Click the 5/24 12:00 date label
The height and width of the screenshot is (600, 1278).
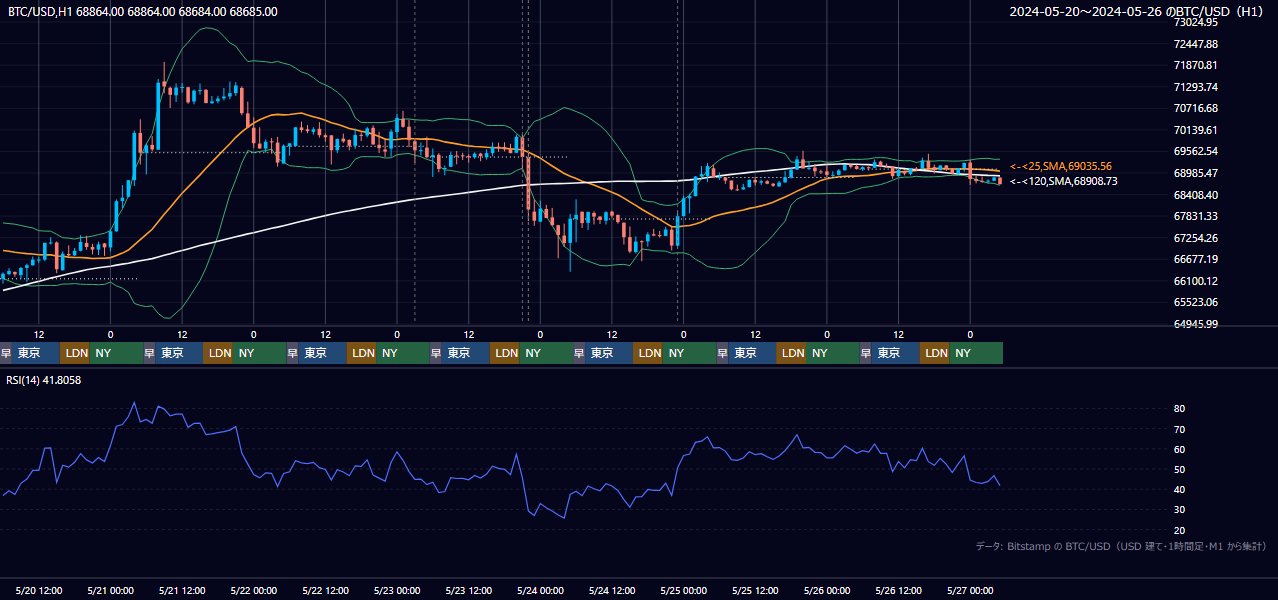612,590
